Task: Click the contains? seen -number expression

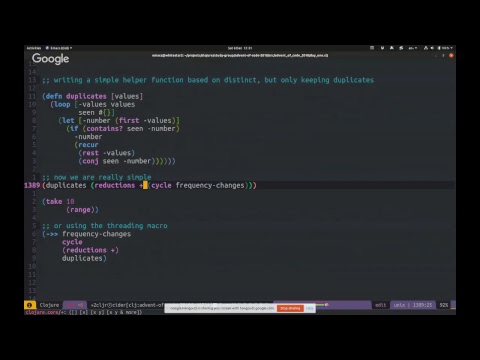Action: 131,129
